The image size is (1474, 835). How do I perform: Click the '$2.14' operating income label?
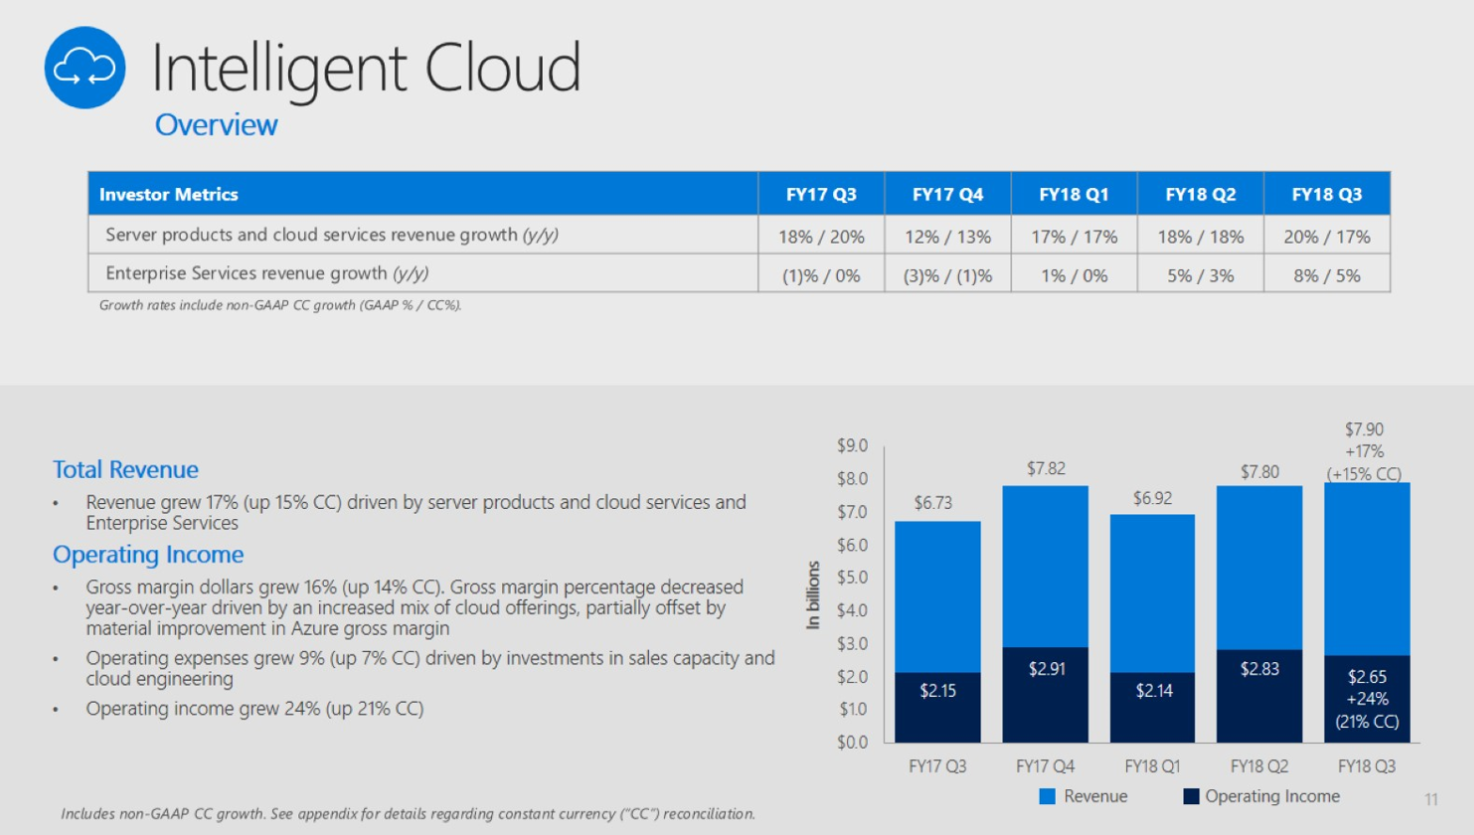1154,690
